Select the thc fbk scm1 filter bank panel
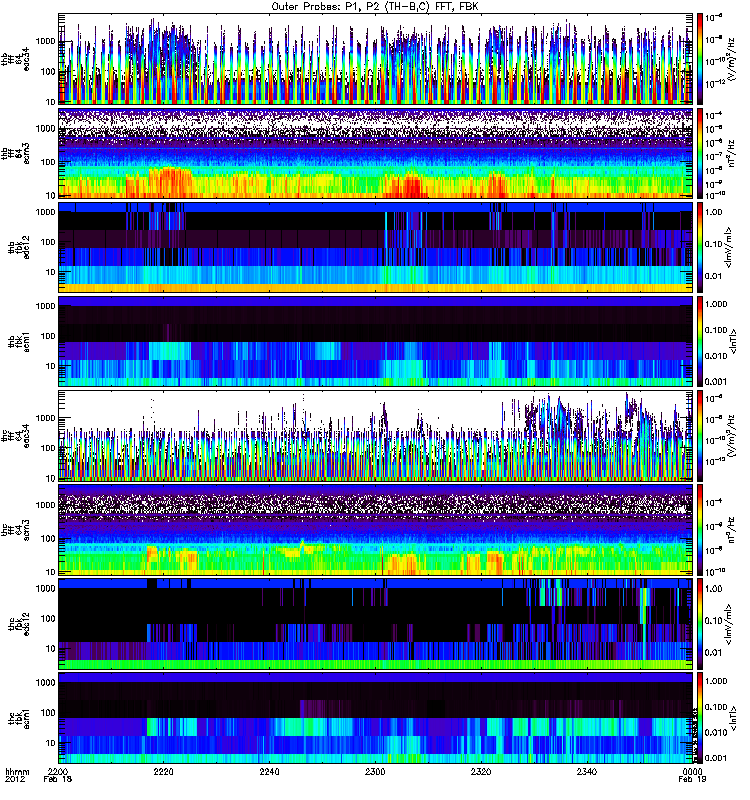The width and height of the screenshot is (750, 800). tap(375, 718)
